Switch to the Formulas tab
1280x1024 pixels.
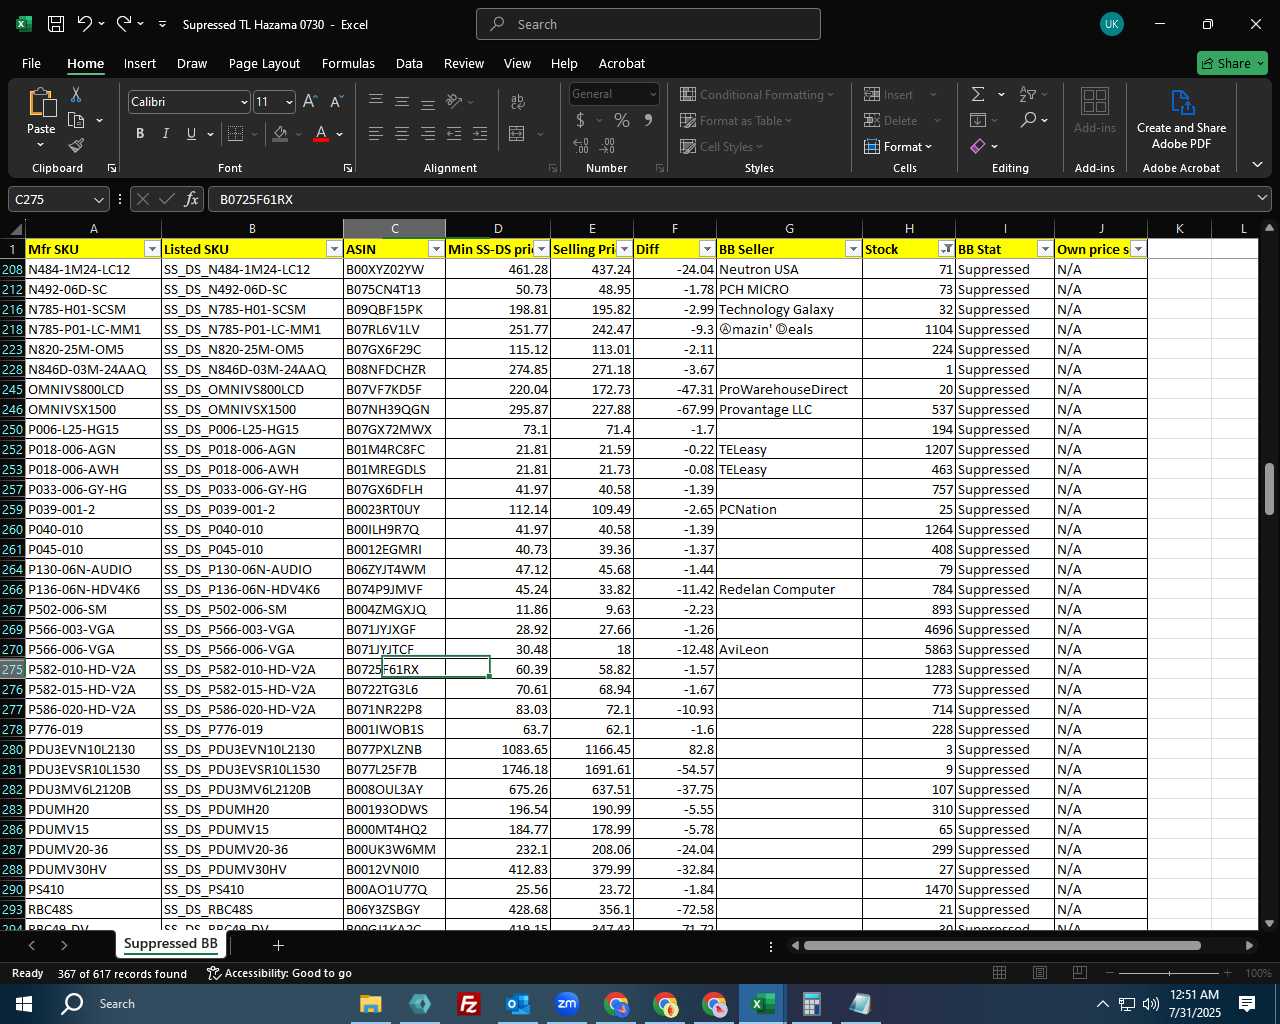coord(348,63)
